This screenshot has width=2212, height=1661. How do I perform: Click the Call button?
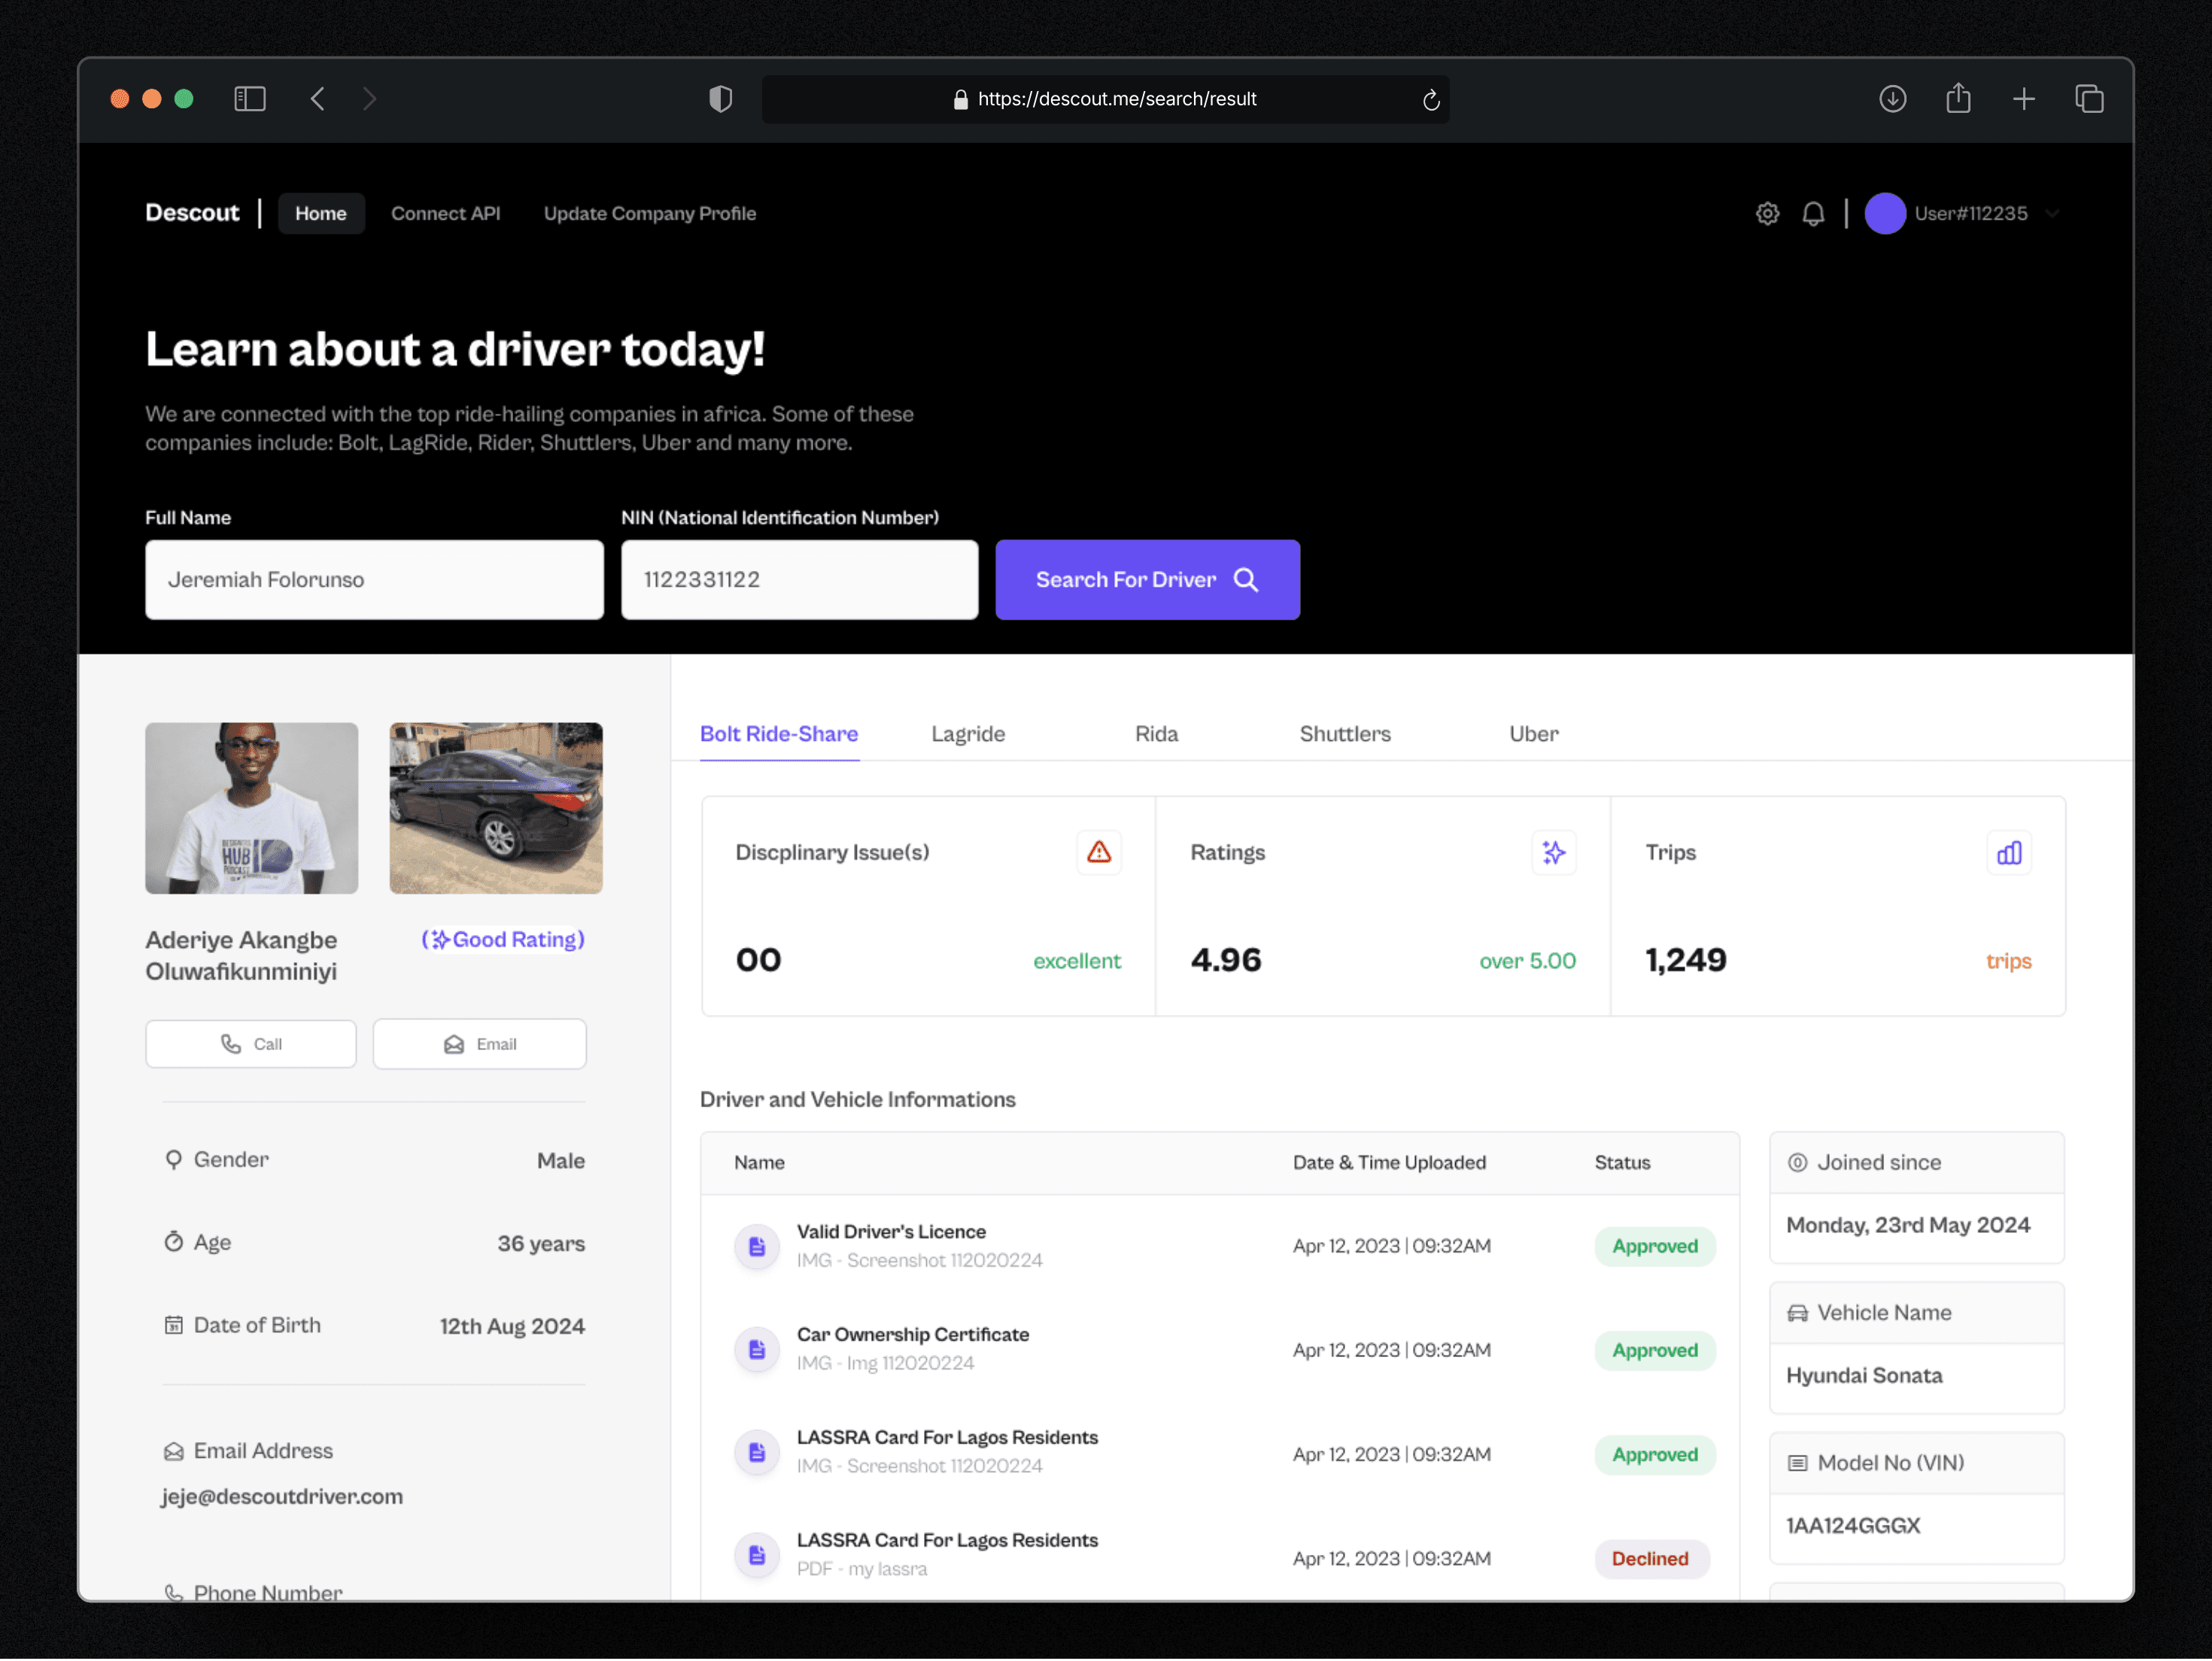tap(250, 1043)
